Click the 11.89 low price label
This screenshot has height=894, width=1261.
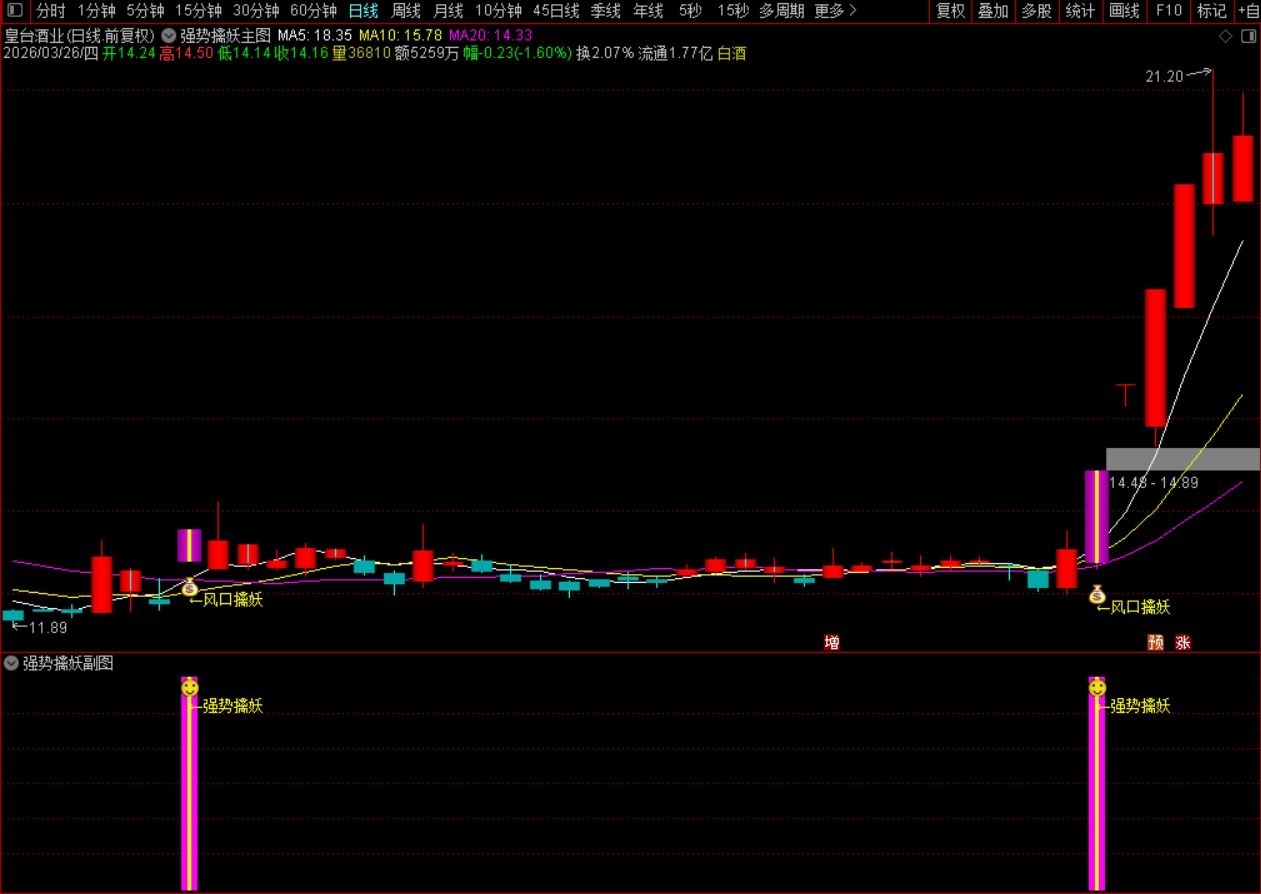click(x=47, y=628)
